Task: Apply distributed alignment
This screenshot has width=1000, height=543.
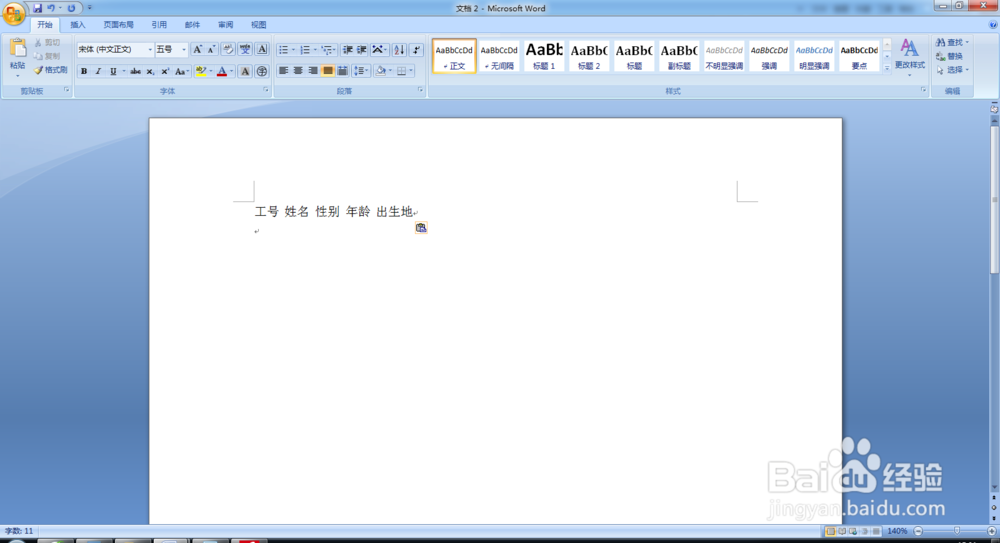Action: pos(342,71)
